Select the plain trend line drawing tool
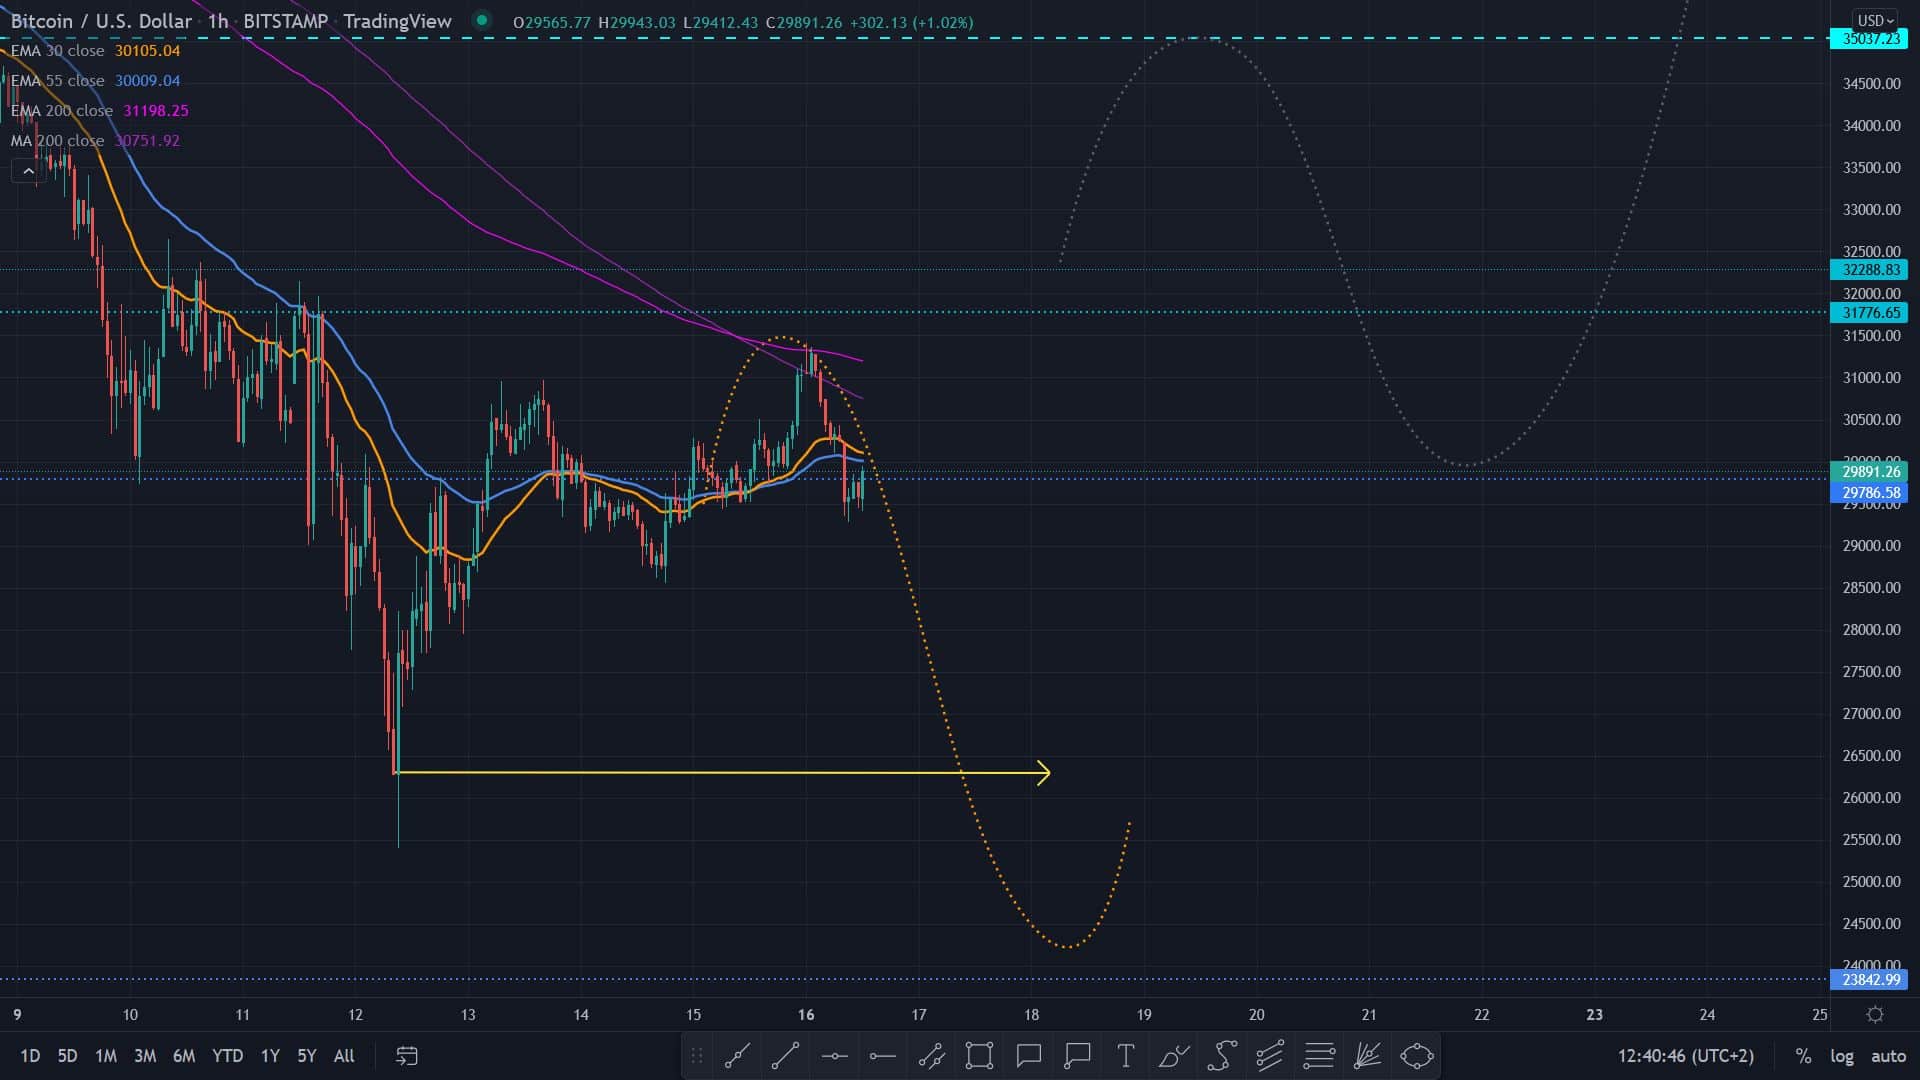1920x1080 pixels. coord(785,1055)
